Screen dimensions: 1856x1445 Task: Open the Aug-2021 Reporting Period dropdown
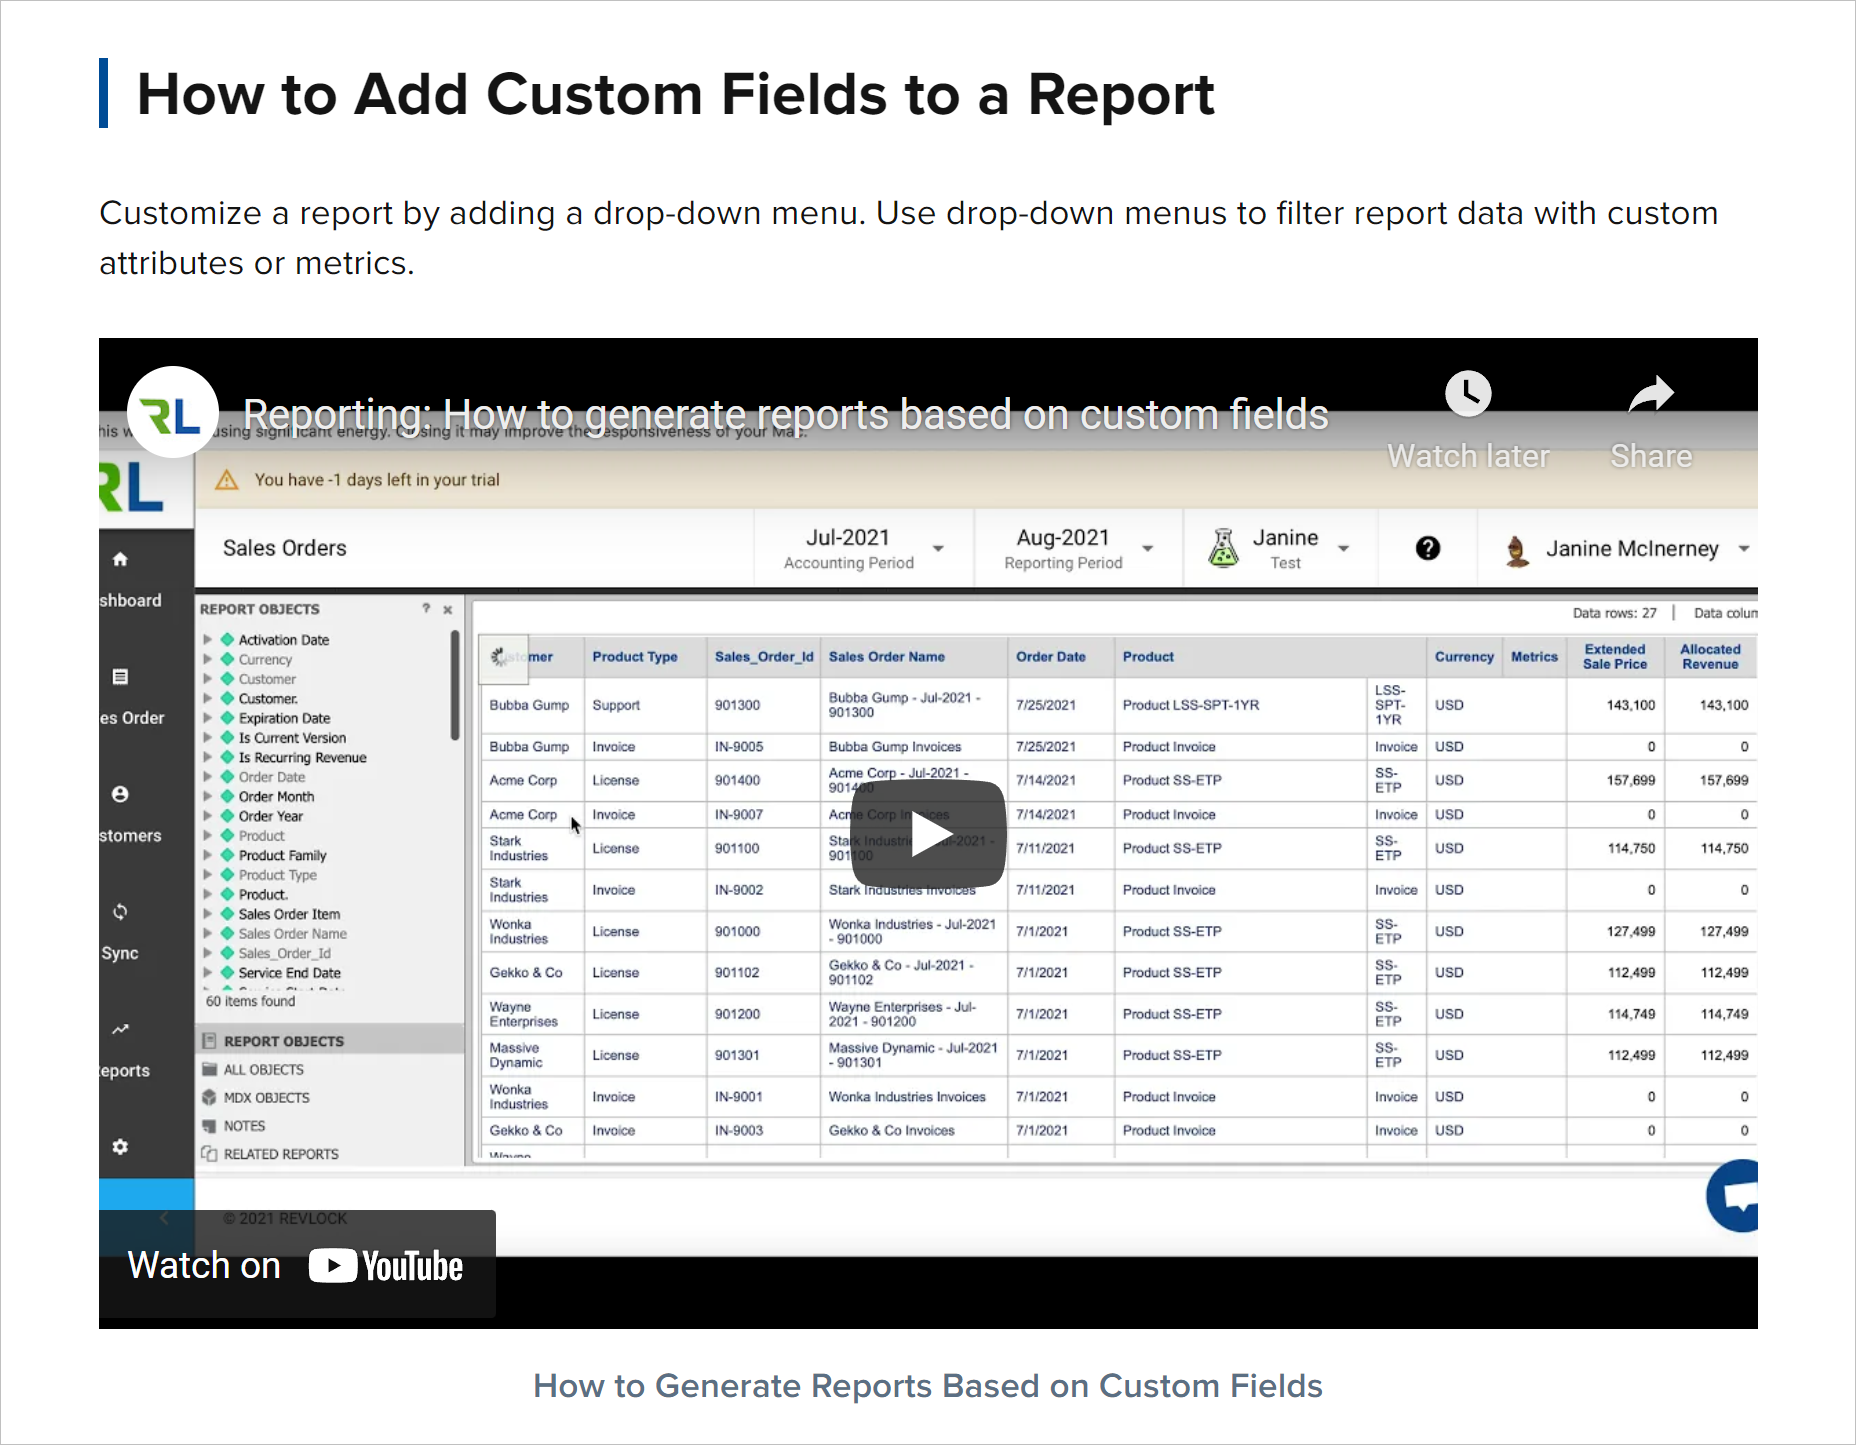pyautogui.click(x=1079, y=548)
